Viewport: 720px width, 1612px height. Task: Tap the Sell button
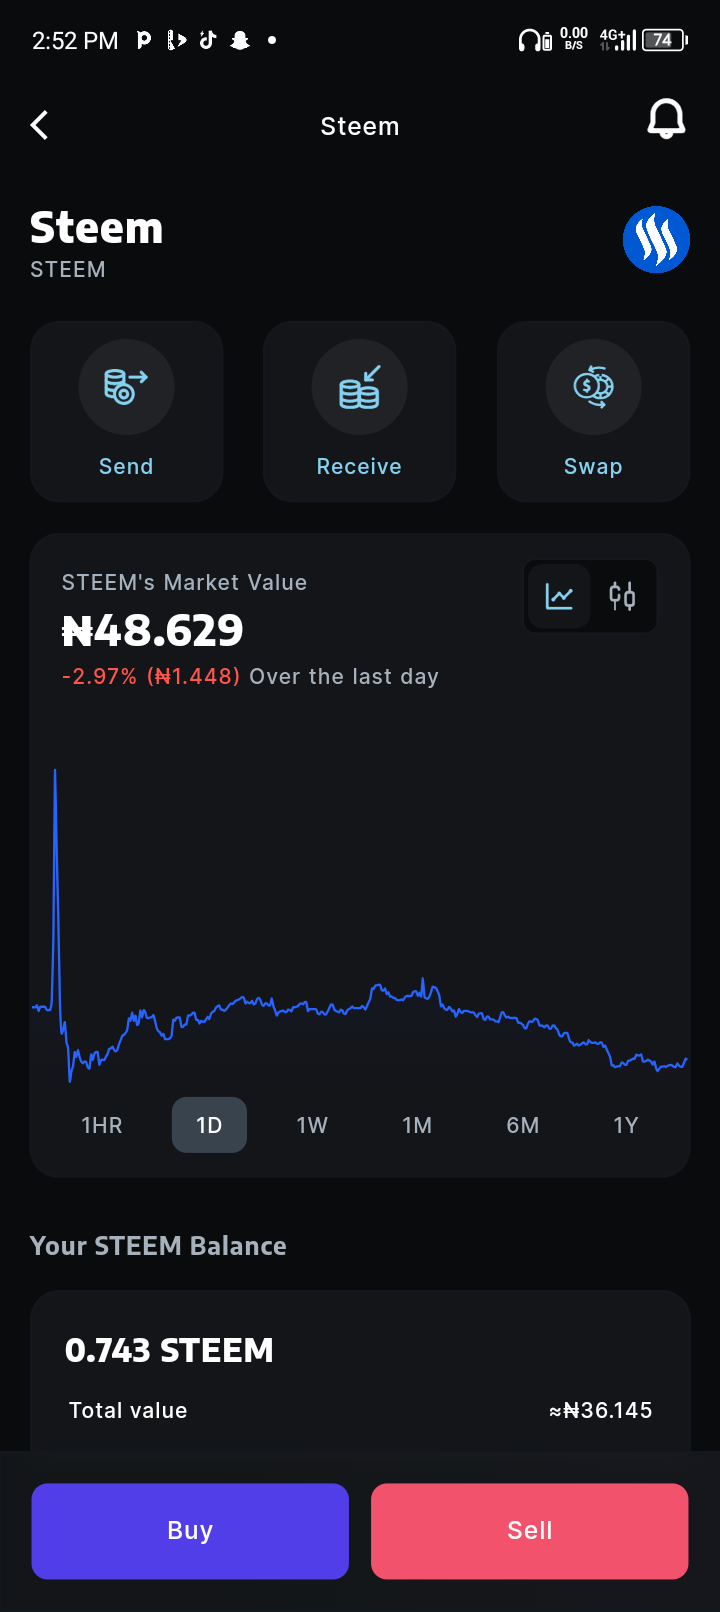tap(530, 1531)
